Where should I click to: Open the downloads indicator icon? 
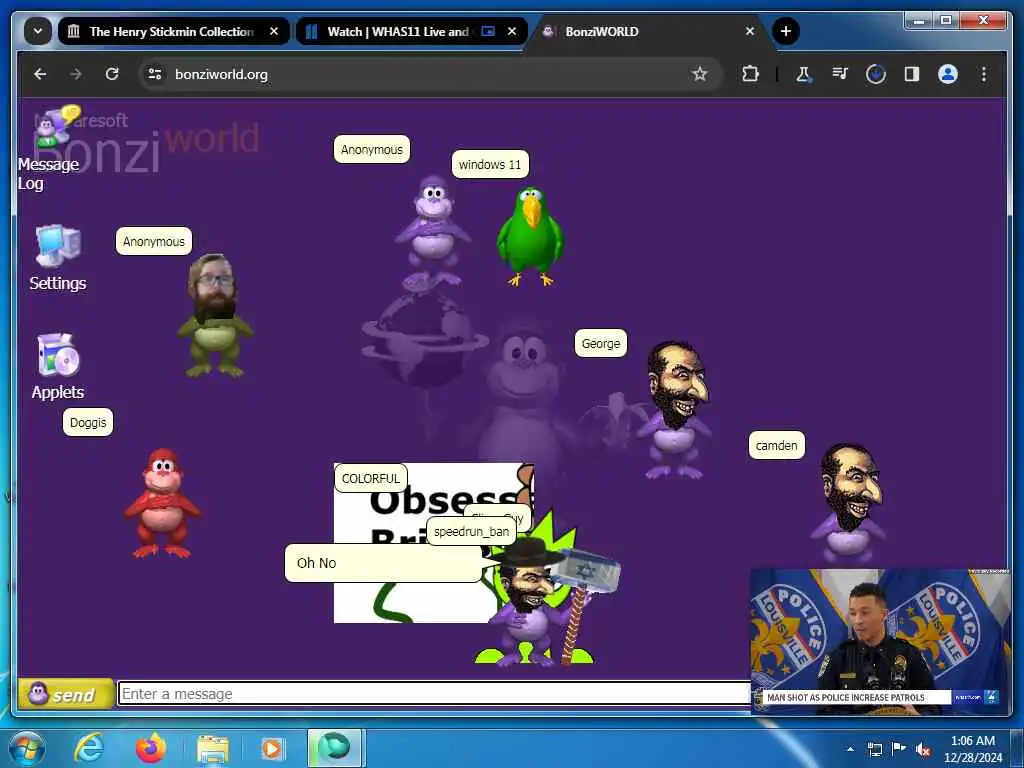(x=876, y=74)
